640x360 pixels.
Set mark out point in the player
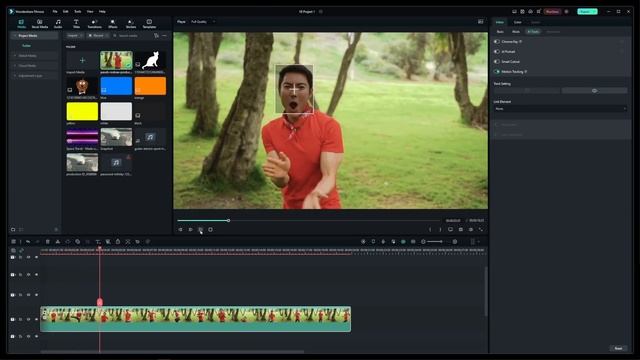[x=440, y=229]
